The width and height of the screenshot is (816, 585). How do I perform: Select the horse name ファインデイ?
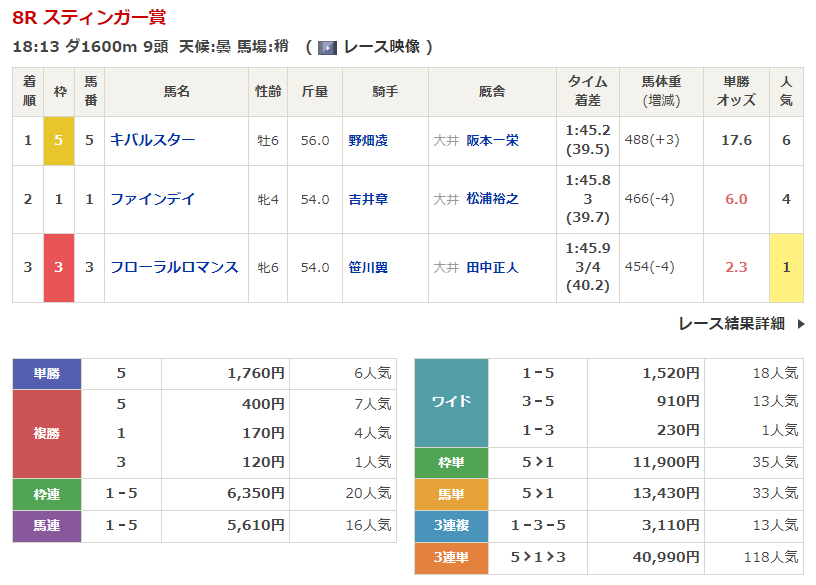[153, 199]
